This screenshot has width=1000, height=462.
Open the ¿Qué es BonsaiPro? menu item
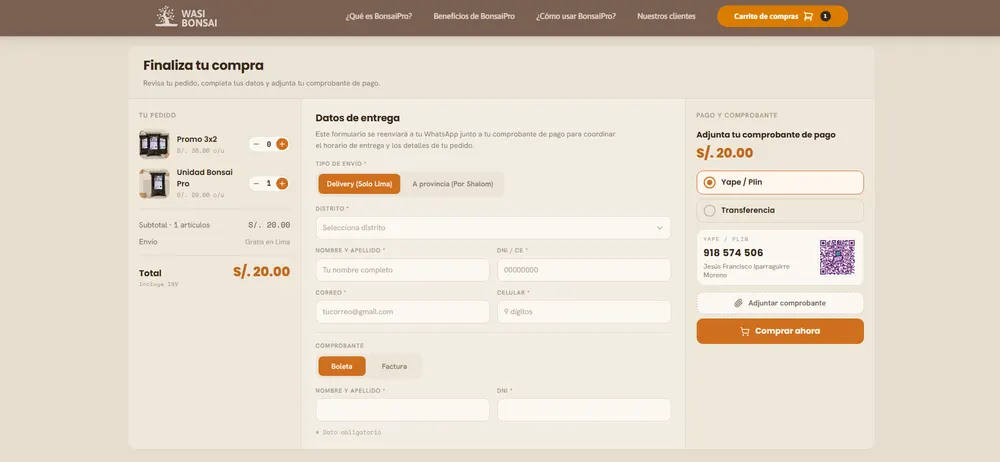coord(379,17)
